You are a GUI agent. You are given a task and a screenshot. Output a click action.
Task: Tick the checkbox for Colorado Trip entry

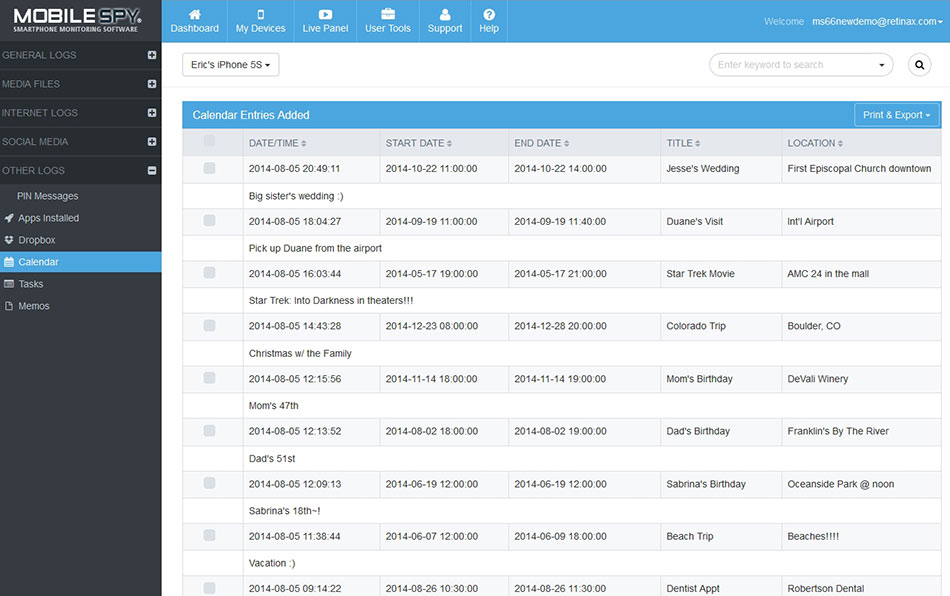[209, 325]
